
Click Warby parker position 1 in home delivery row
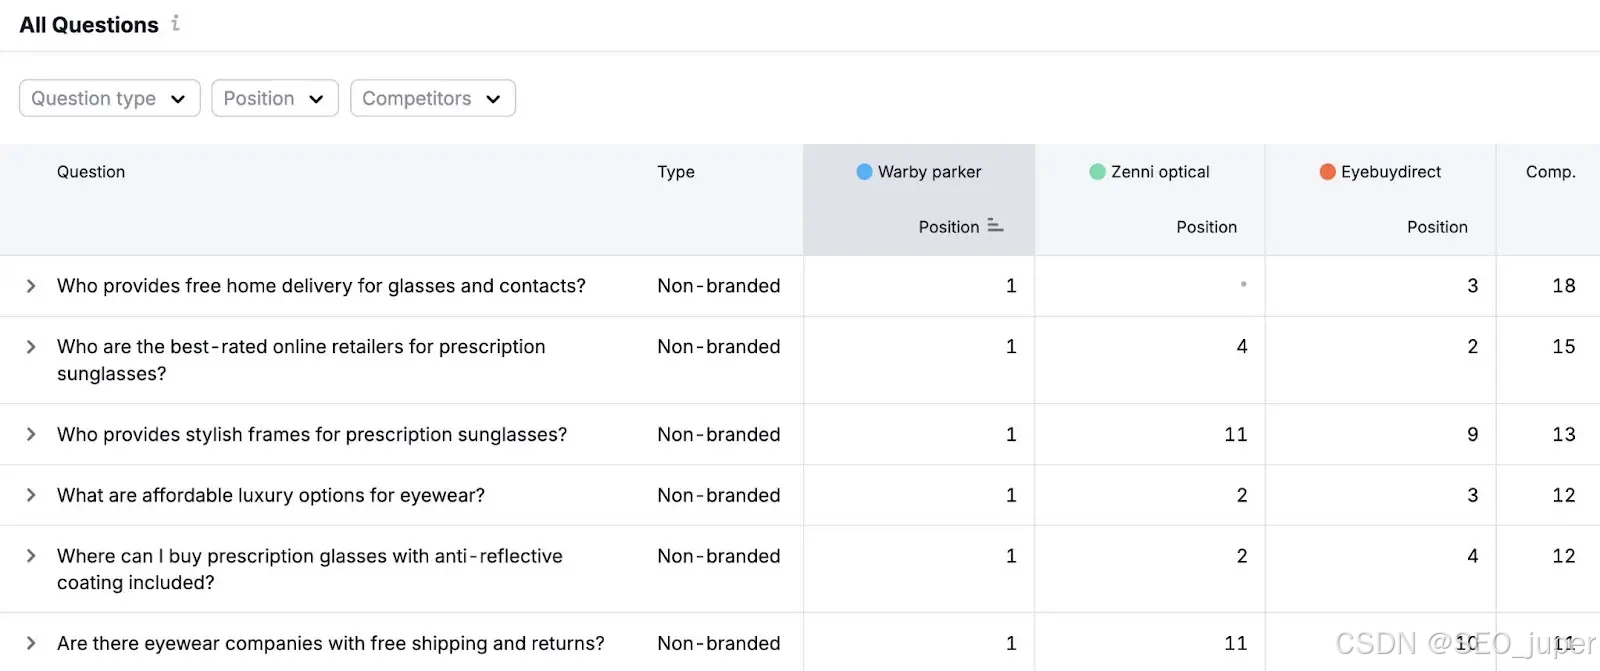[x=1011, y=286]
